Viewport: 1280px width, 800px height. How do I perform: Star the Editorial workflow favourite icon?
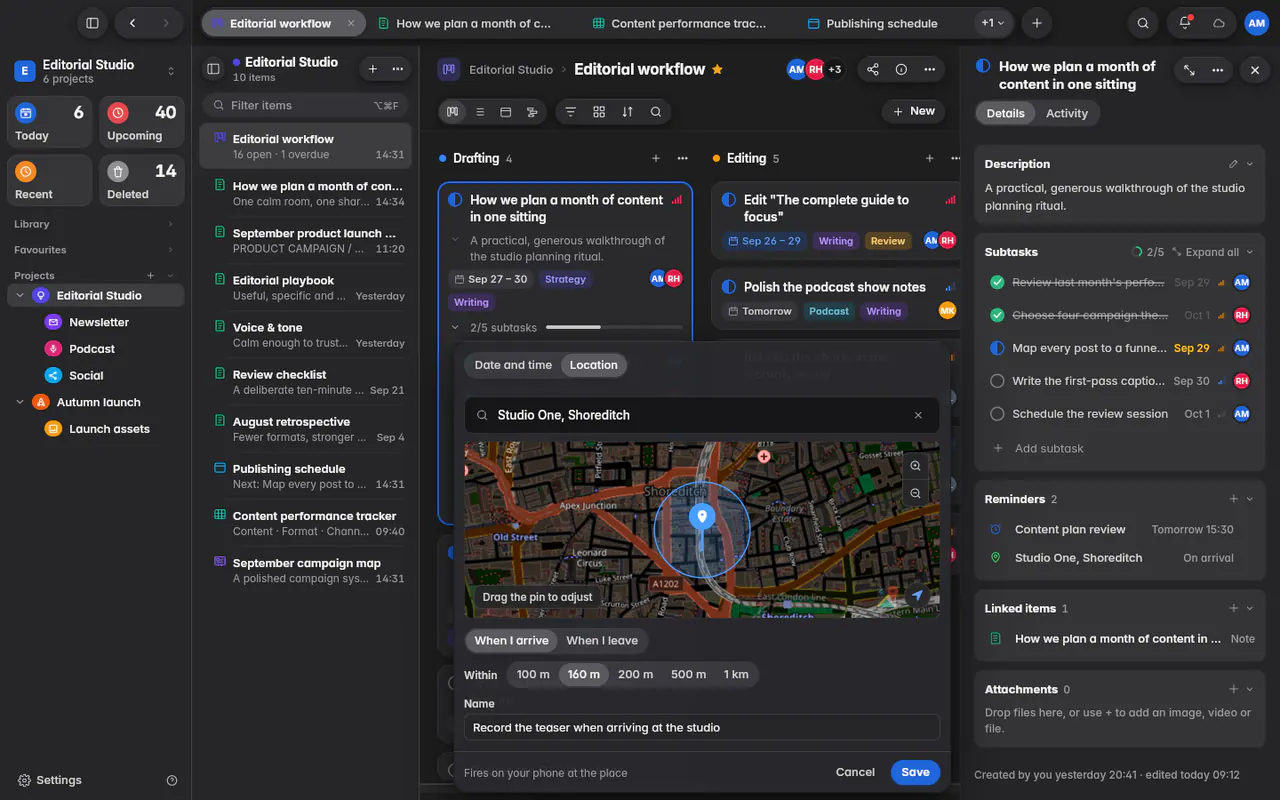(x=717, y=69)
